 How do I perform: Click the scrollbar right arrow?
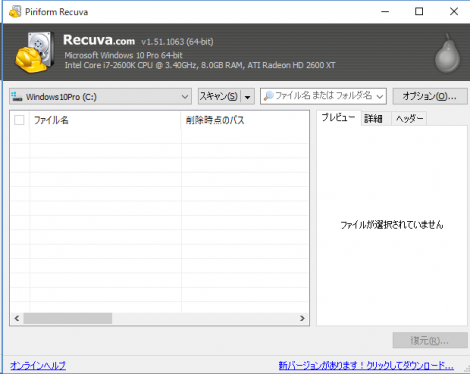[x=302, y=318]
